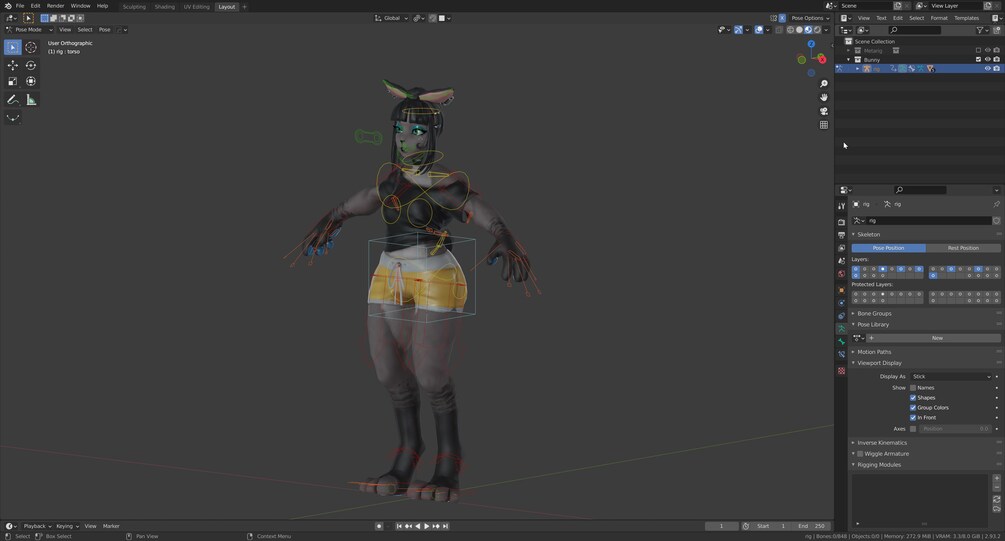Switch to the Sculpting workspace tab
1005x541 pixels.
coord(134,6)
